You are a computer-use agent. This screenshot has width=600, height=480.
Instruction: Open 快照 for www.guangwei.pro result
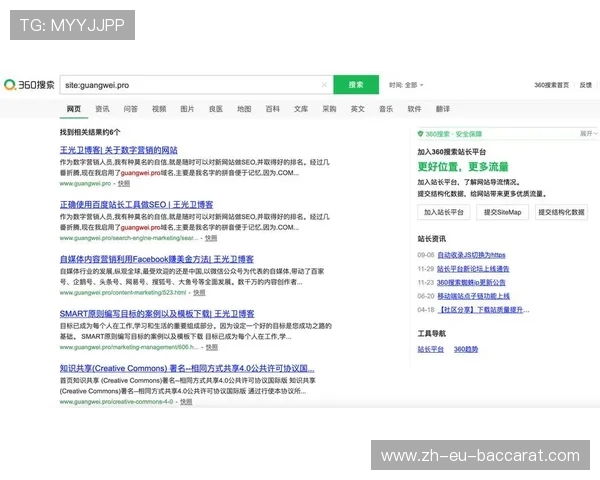click(124, 184)
